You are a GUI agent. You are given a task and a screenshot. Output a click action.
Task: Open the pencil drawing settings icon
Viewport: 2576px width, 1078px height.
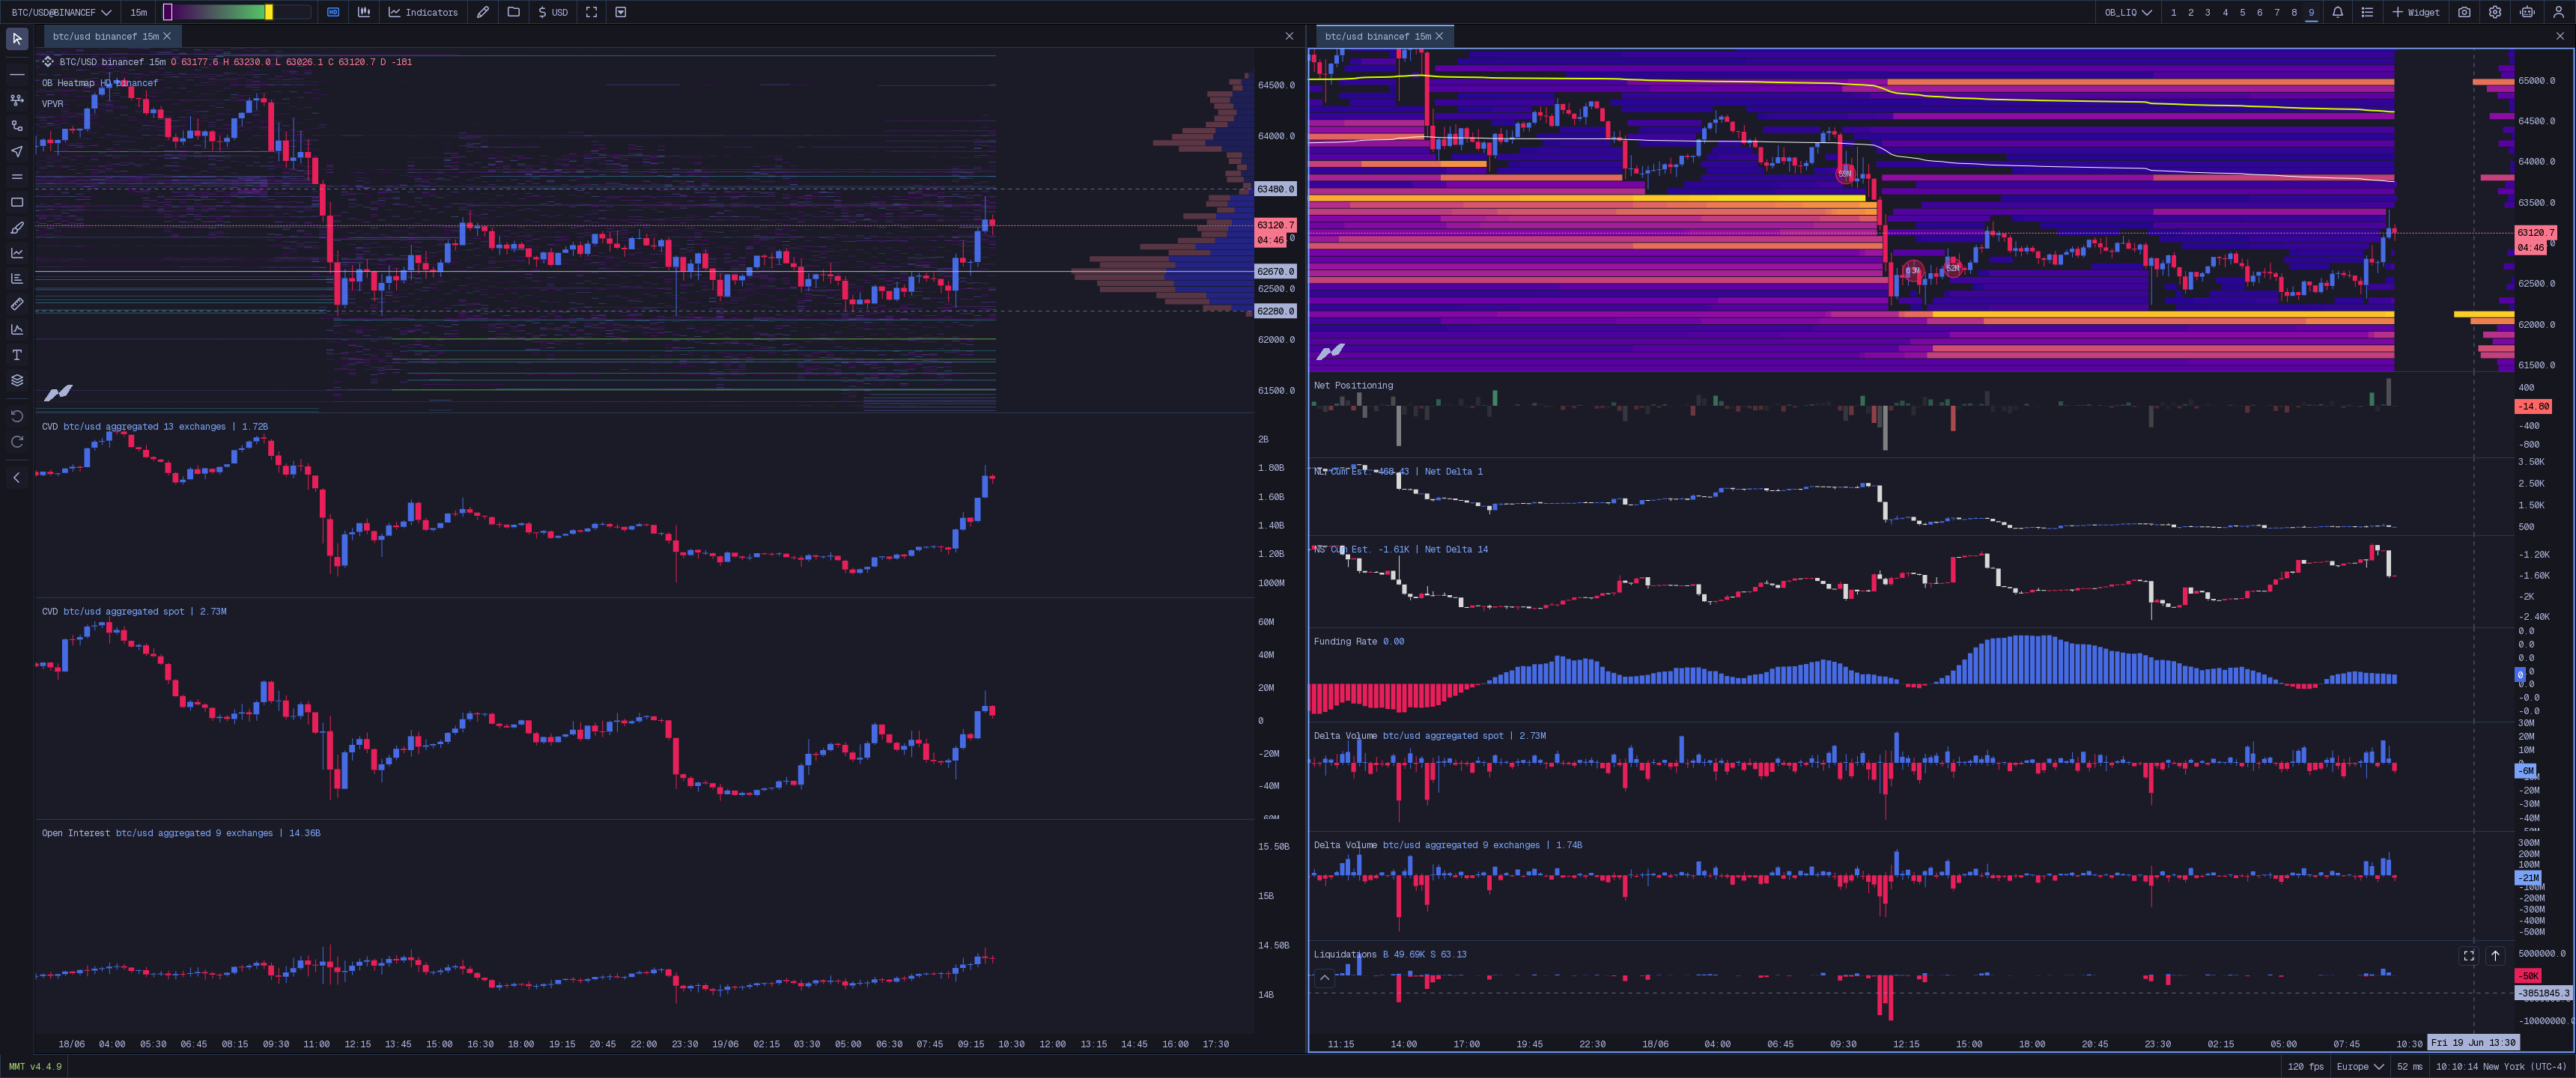483,12
